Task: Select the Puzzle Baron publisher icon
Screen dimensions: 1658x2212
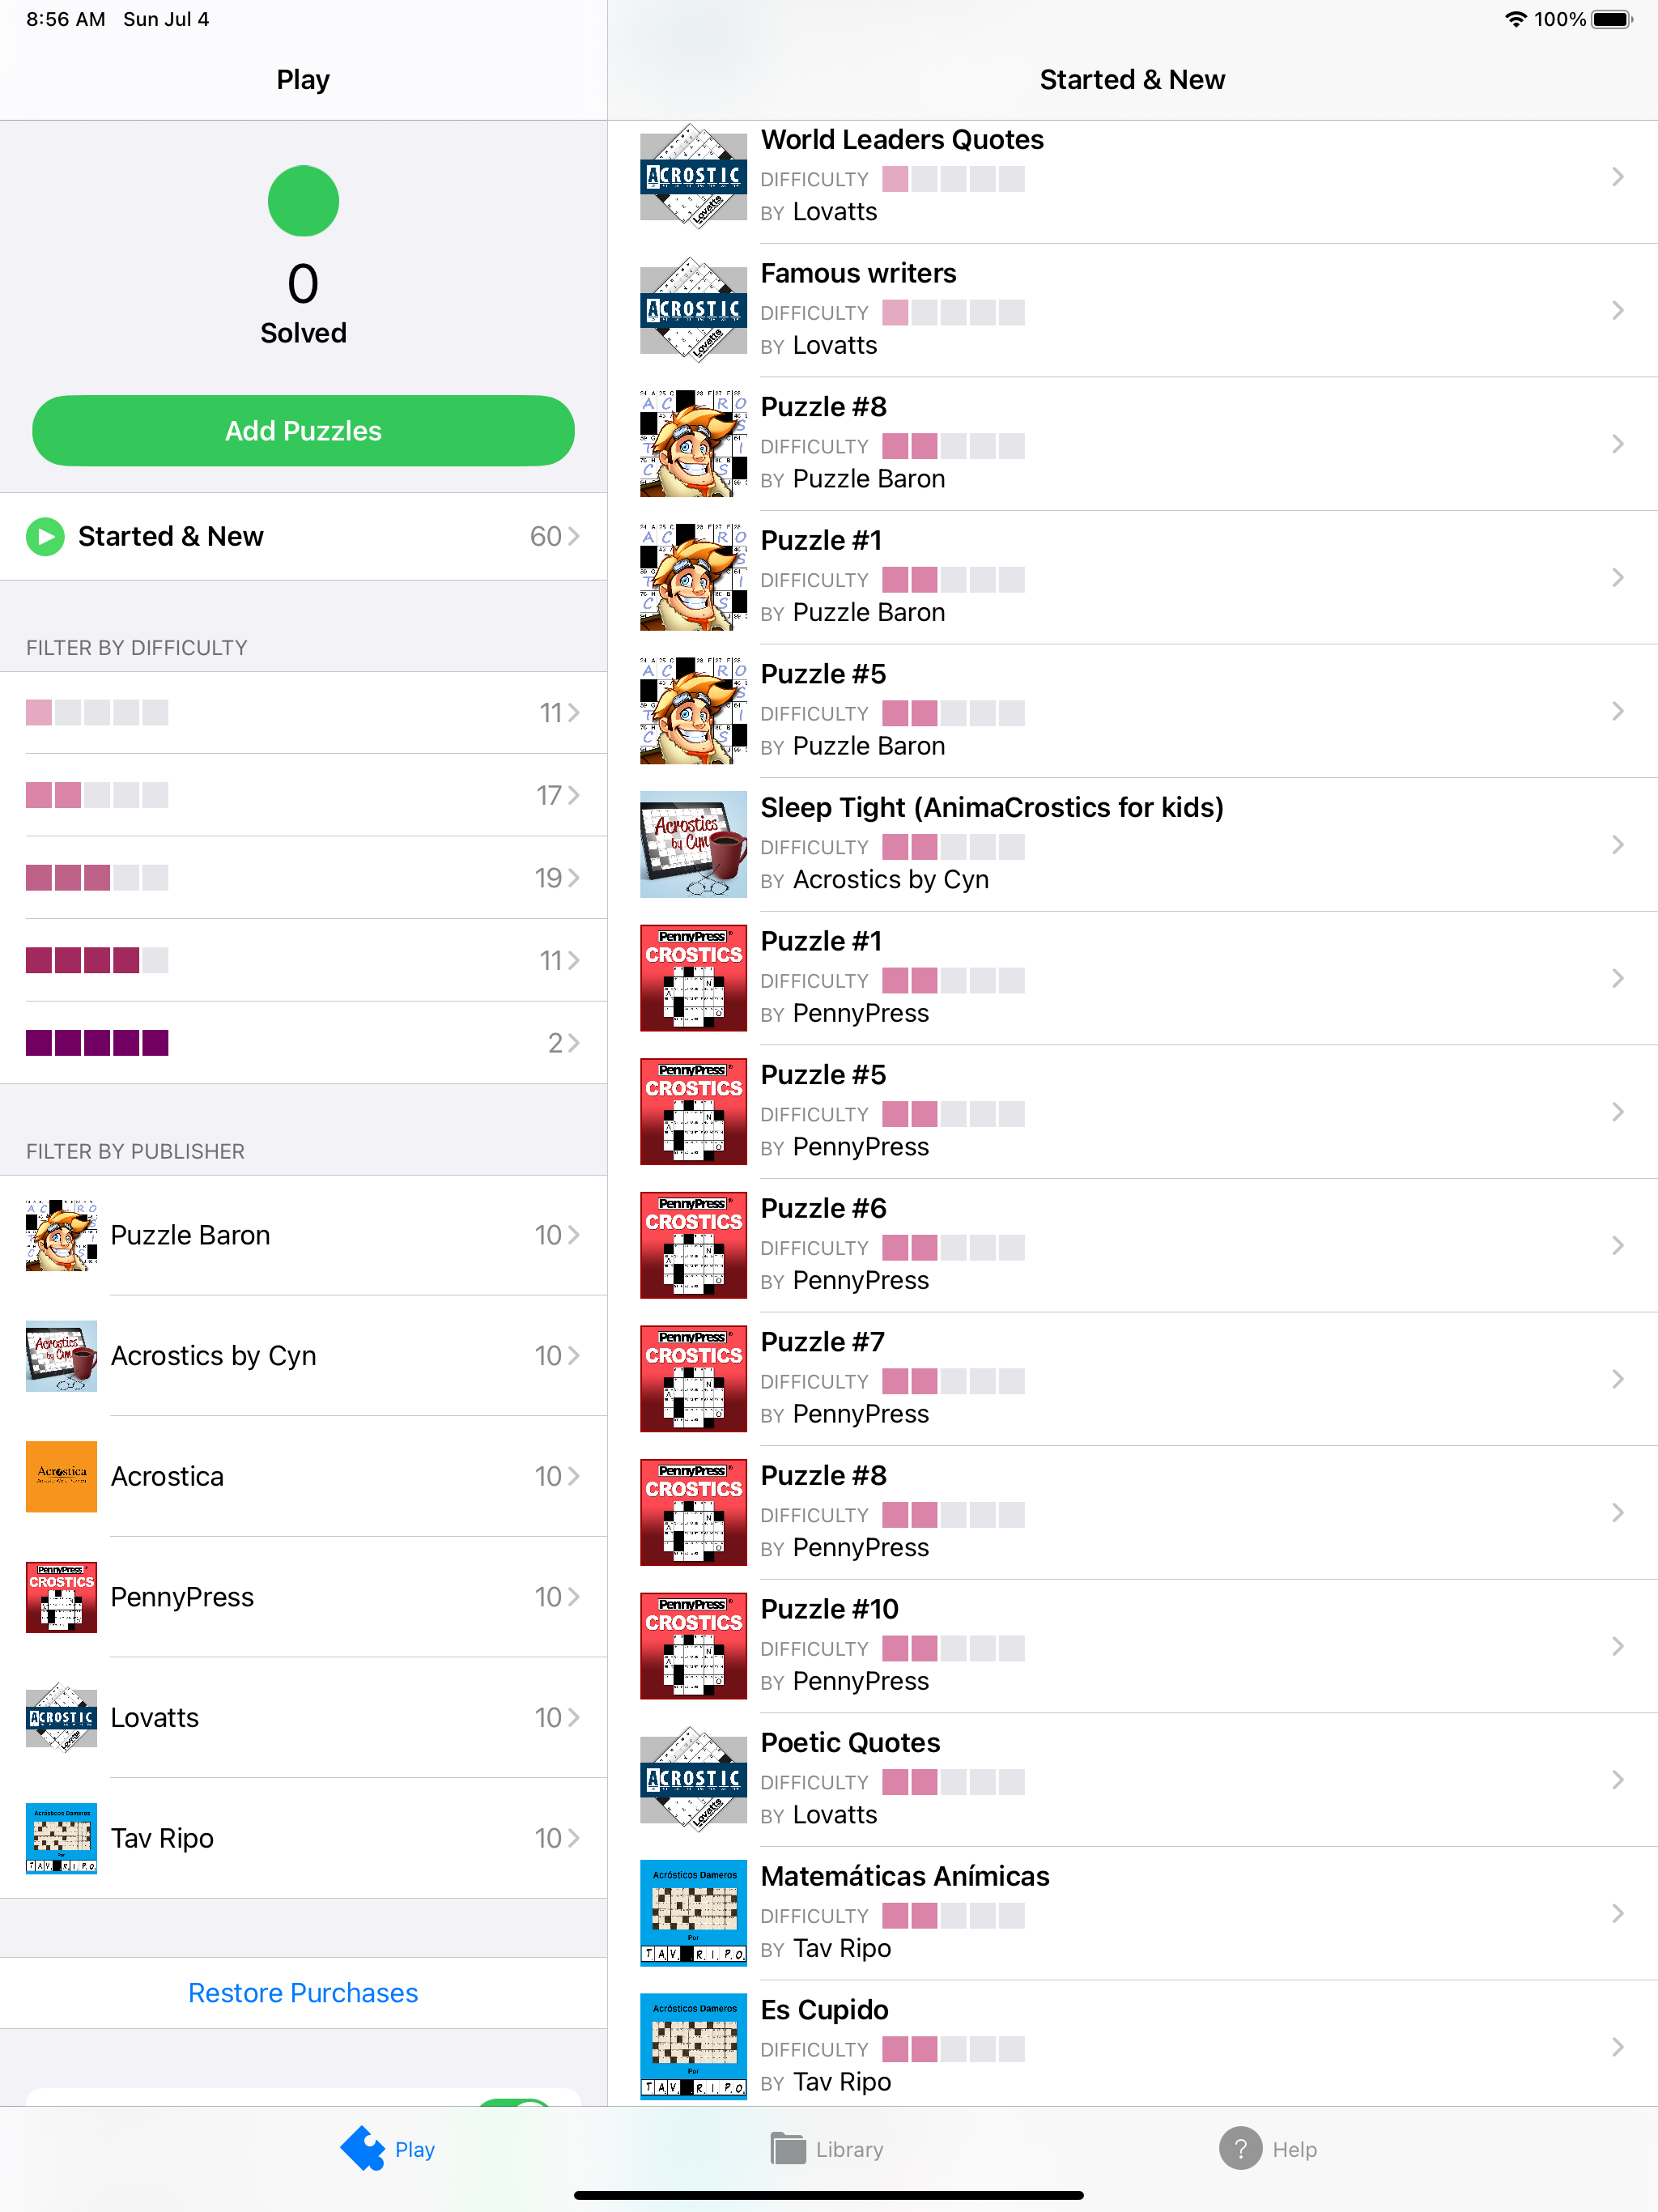Action: [61, 1235]
